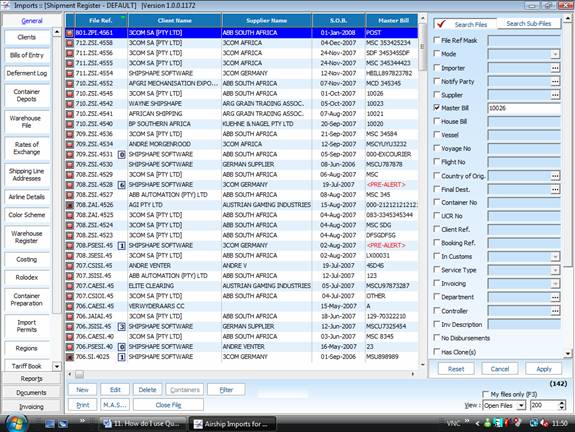The image size is (575, 432).
Task: Open the Importer lookup ellipsis button
Action: (555, 68)
